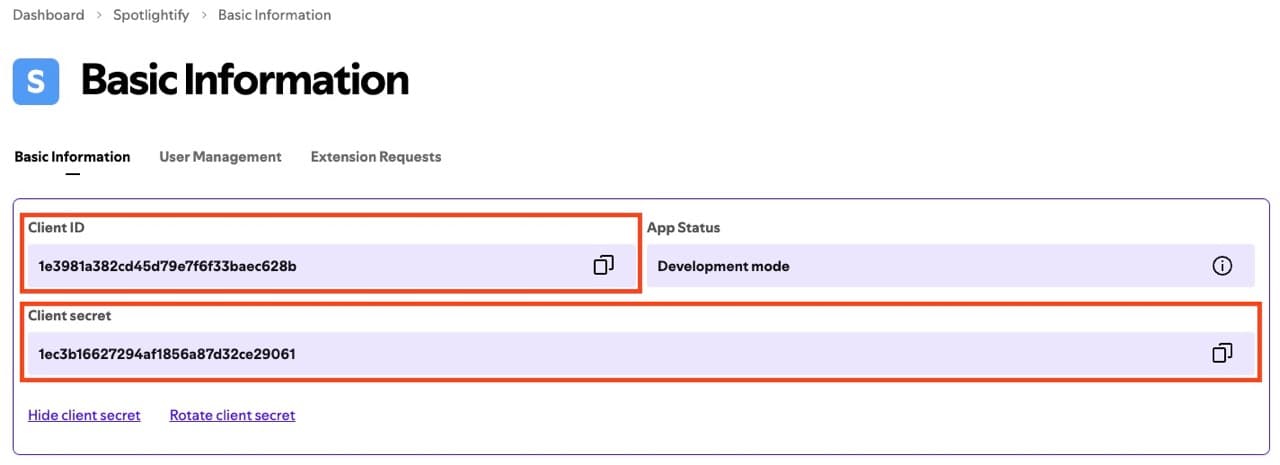Click the Development mode status box
The height and width of the screenshot is (465, 1280).
(950, 266)
